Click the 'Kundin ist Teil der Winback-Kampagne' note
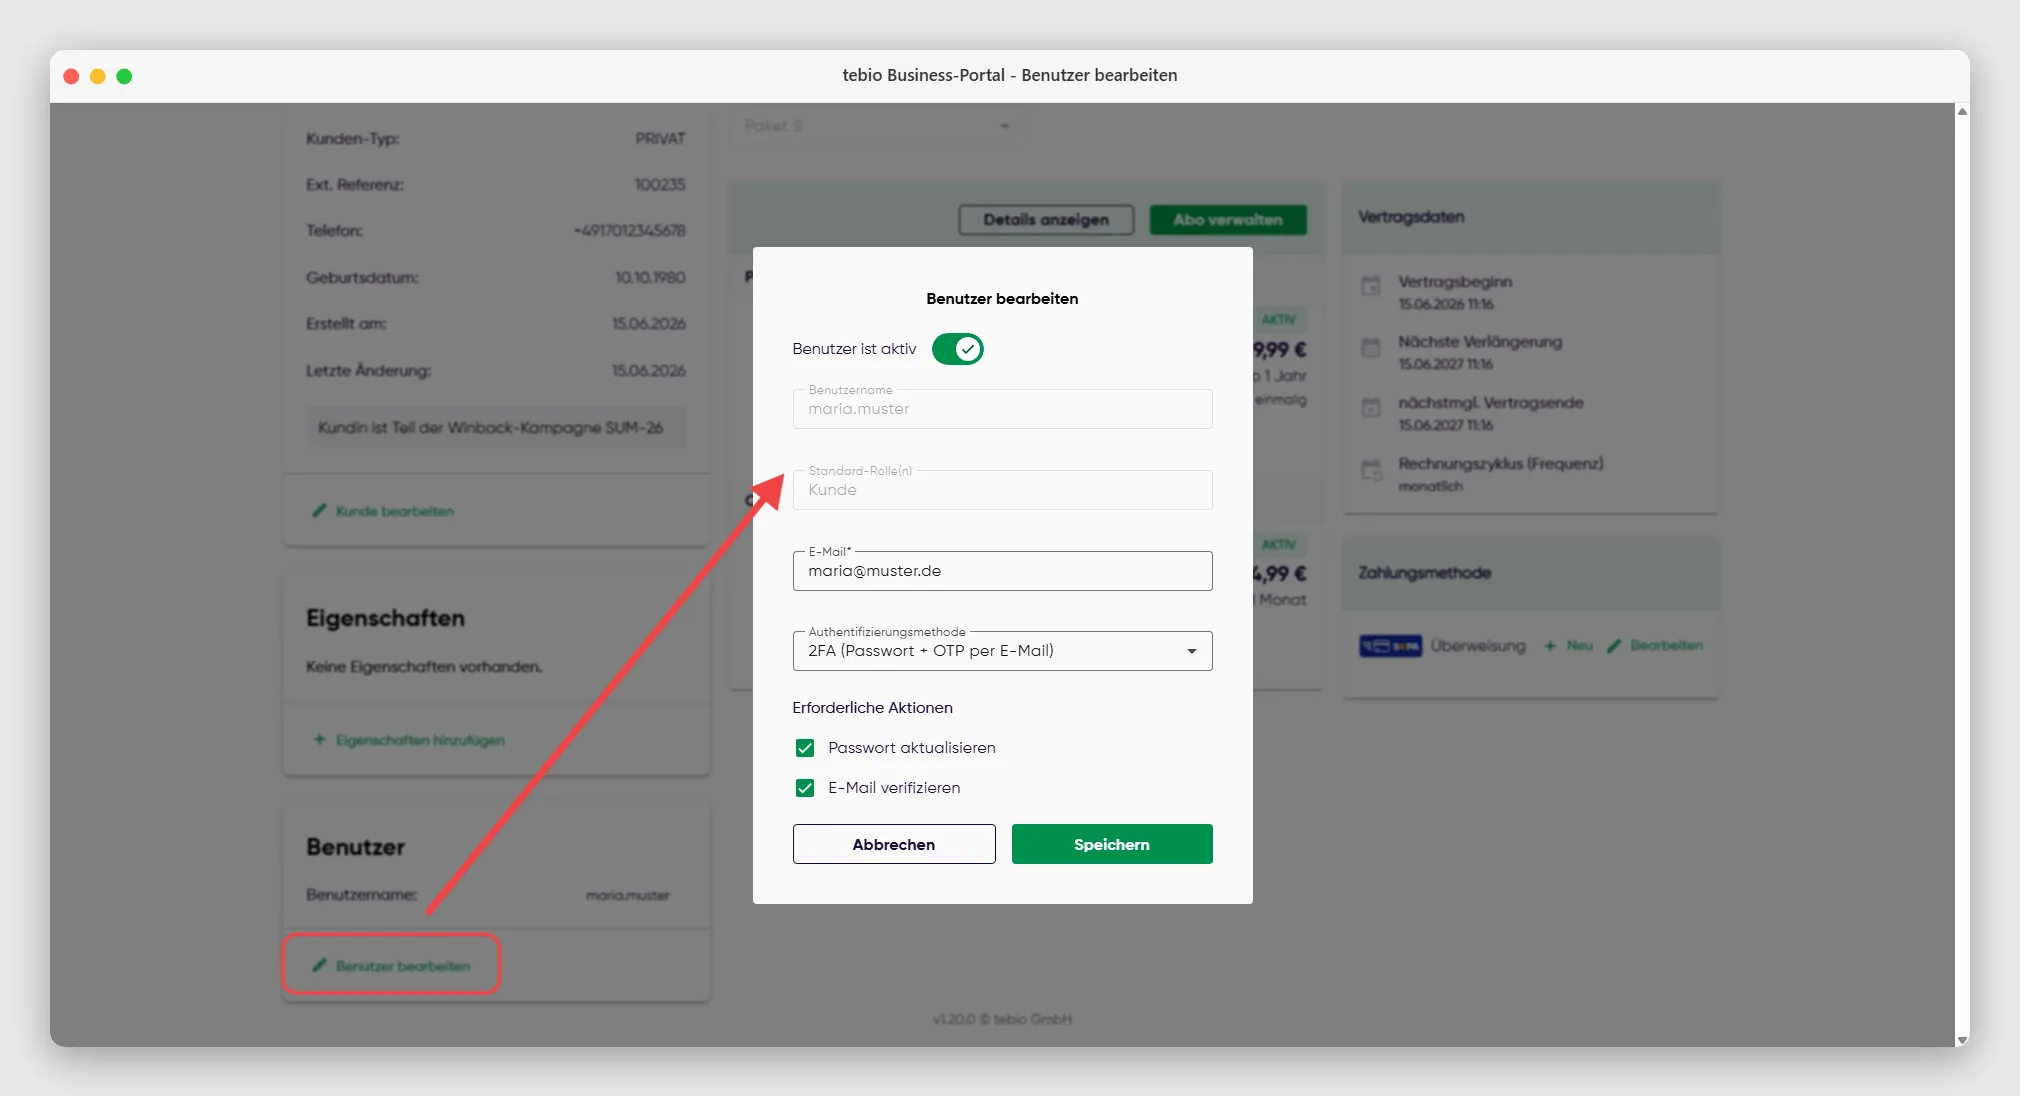Image resolution: width=2020 pixels, height=1096 pixels. (496, 428)
